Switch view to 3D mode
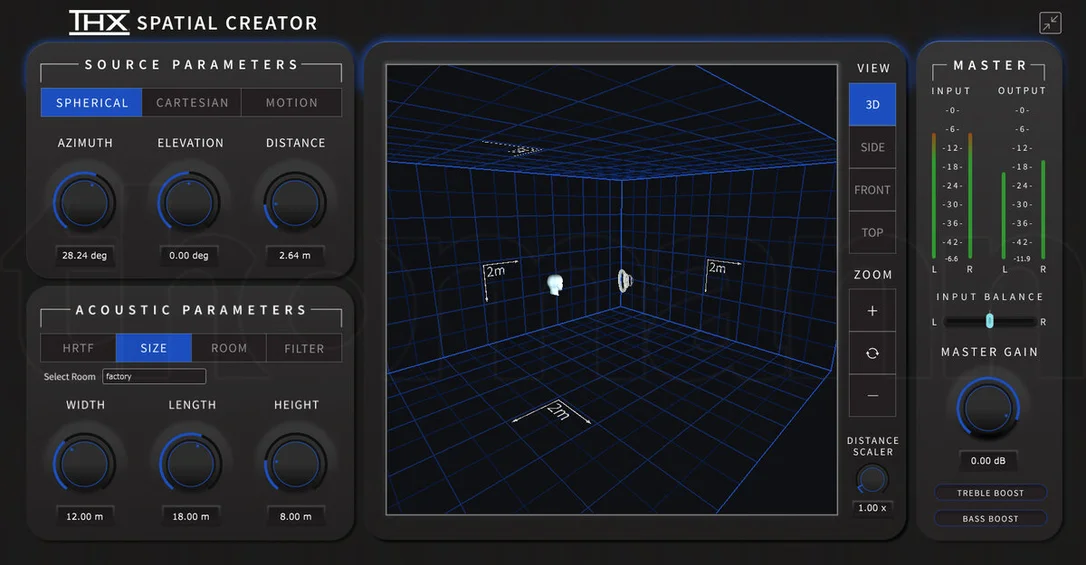Image resolution: width=1086 pixels, height=565 pixels. (872, 105)
